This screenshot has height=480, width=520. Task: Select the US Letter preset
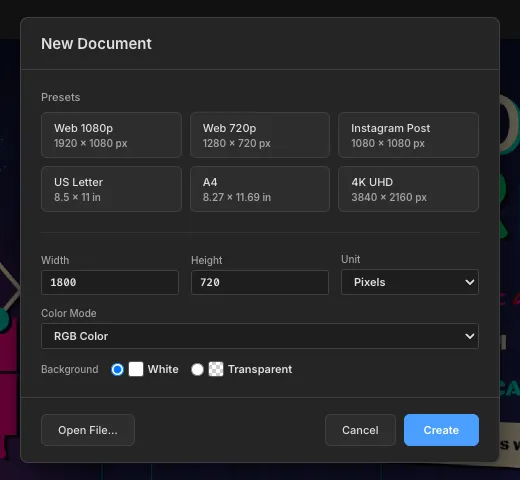point(111,189)
